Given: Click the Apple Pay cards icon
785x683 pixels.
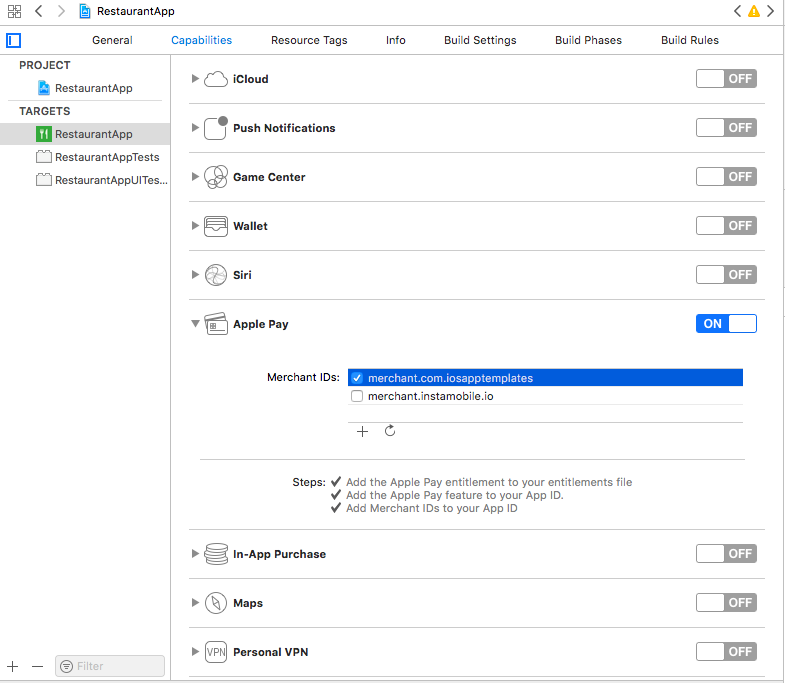Looking at the screenshot, I should pyautogui.click(x=216, y=324).
